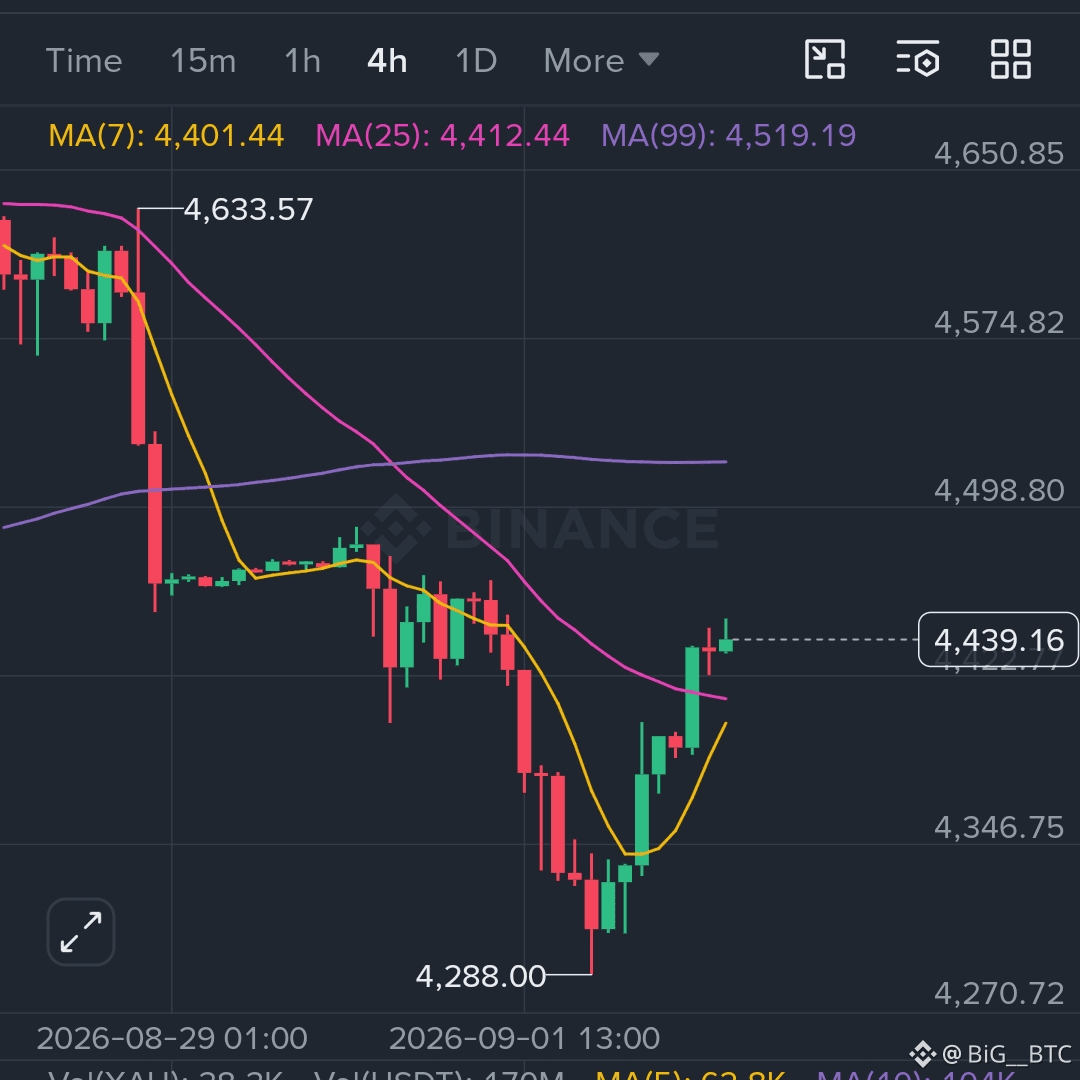Click the MA(25) indicator label
Viewport: 1080px width, 1080px height.
click(442, 135)
